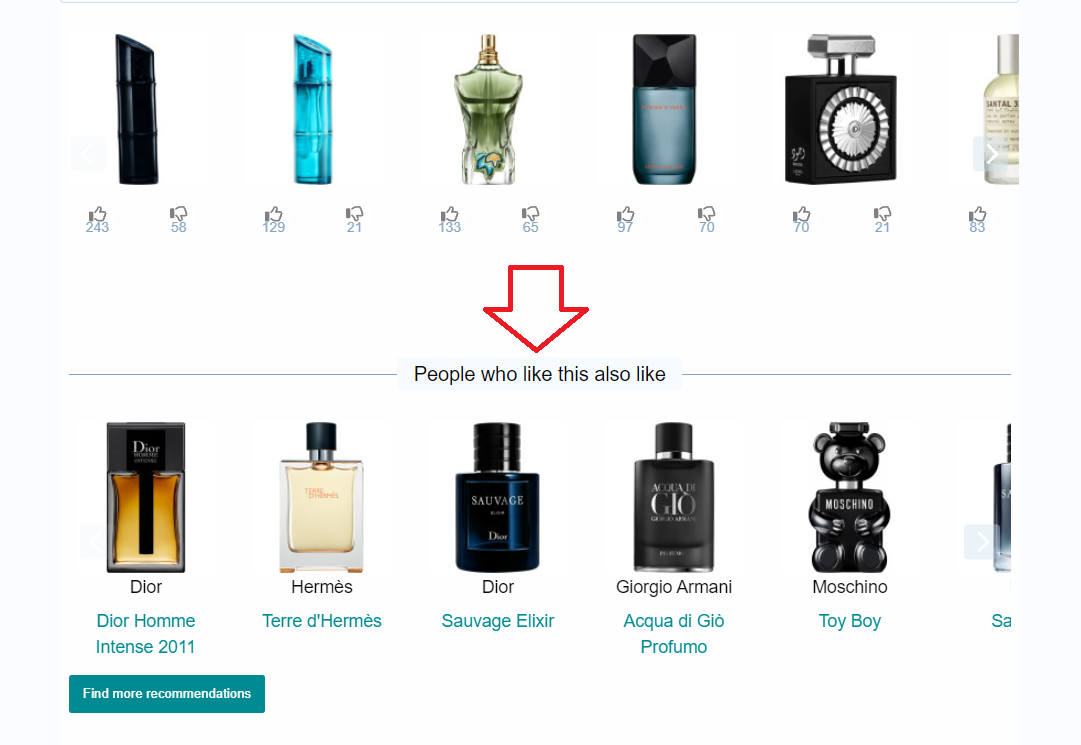Click thumbs down with 58 votes

(x=179, y=219)
